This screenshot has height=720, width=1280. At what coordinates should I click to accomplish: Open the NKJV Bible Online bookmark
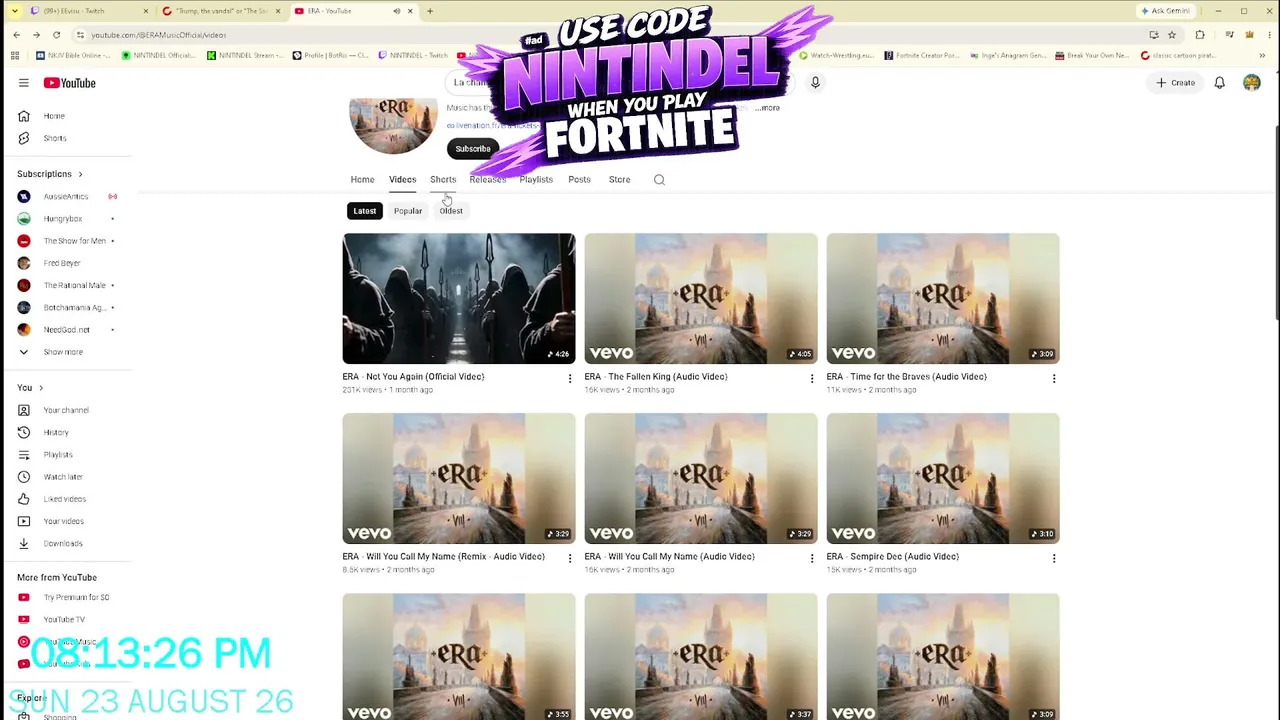[74, 55]
